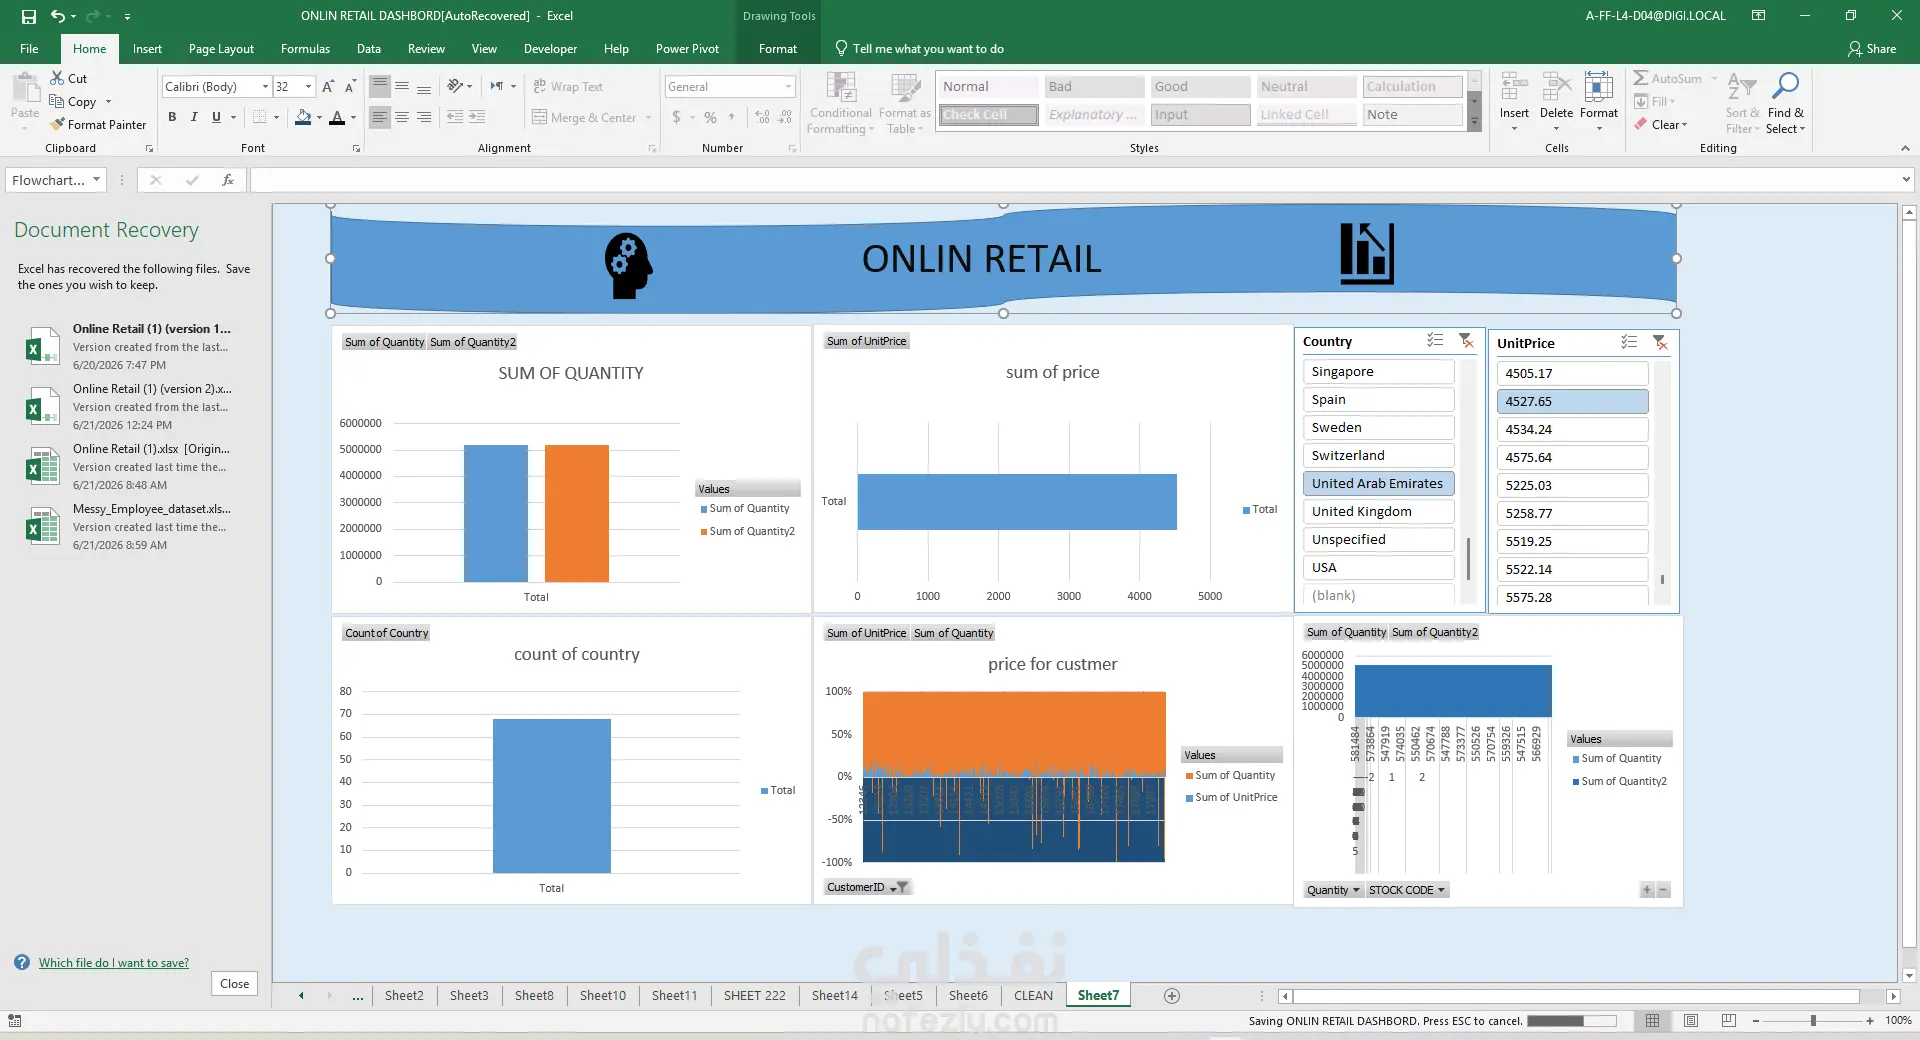Toggle Italic formatting
This screenshot has height=1040, width=1920.
click(x=194, y=117)
